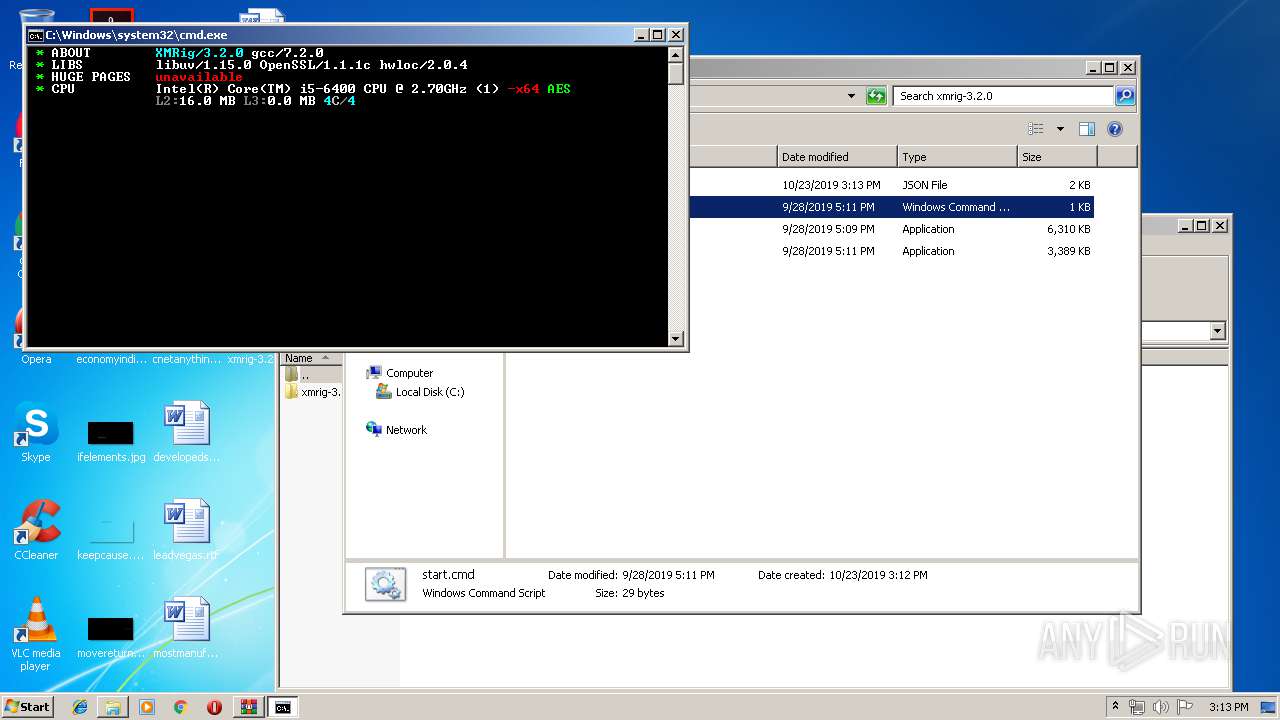
Task: Launch Opera from the taskbar
Action: point(214,707)
